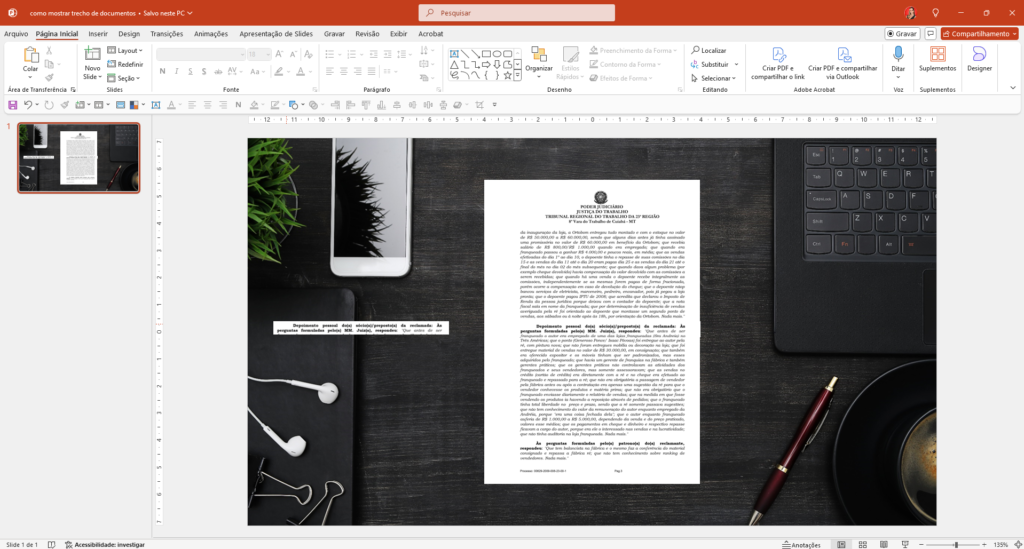
Task: Click the Novo Slide icon
Action: [92, 55]
